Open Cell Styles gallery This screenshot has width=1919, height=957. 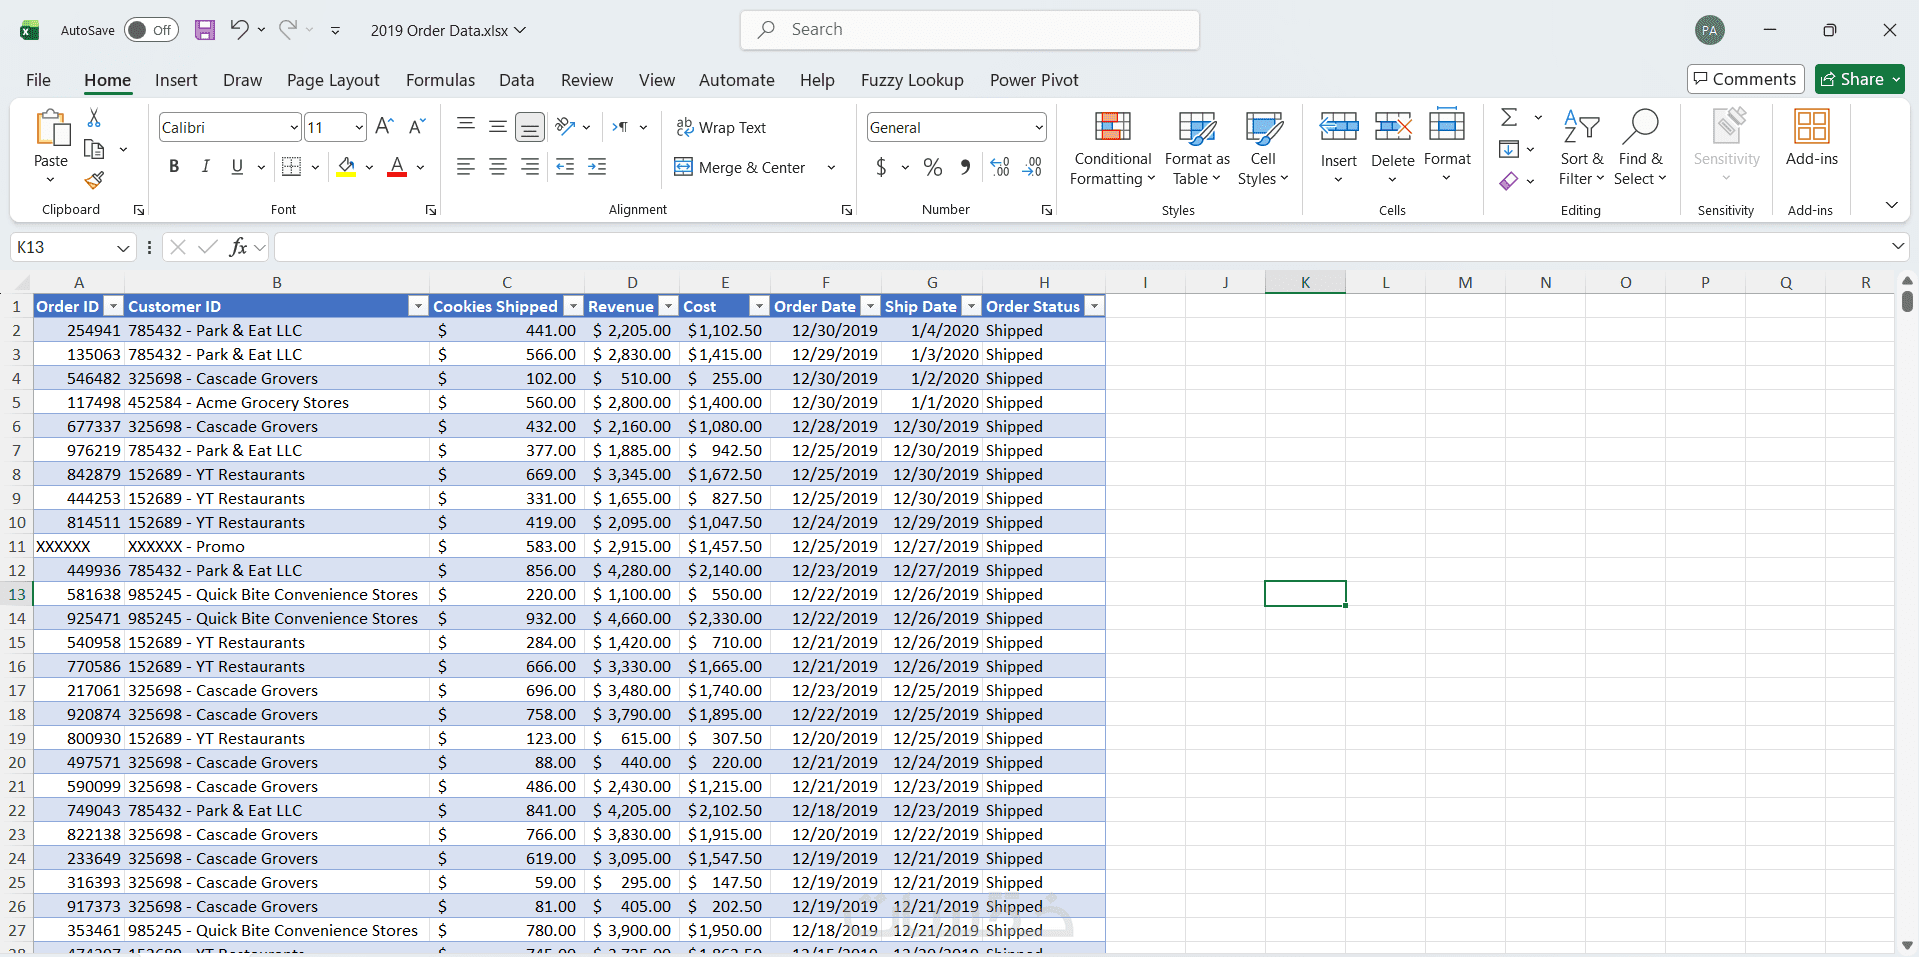coord(1263,148)
